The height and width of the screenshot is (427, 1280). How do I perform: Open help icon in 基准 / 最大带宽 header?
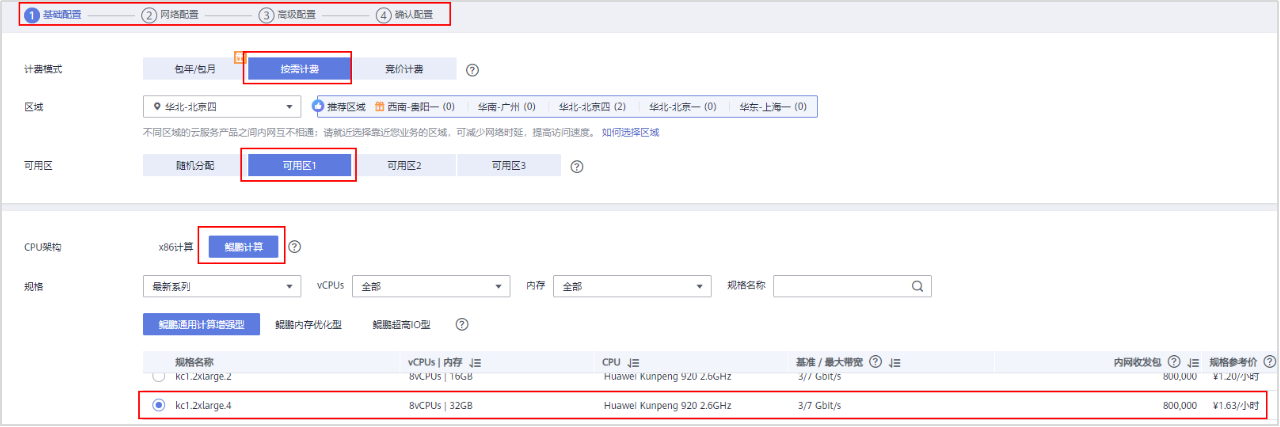click(x=875, y=361)
